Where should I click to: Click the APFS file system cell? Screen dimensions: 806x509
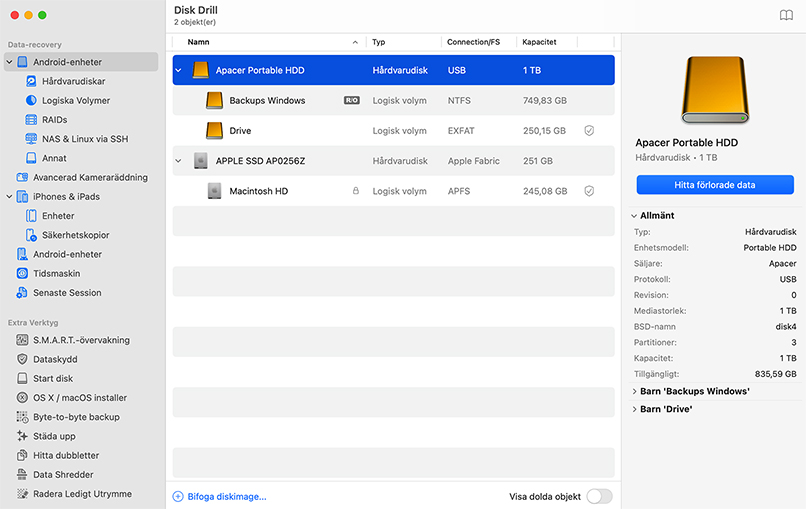tap(459, 191)
